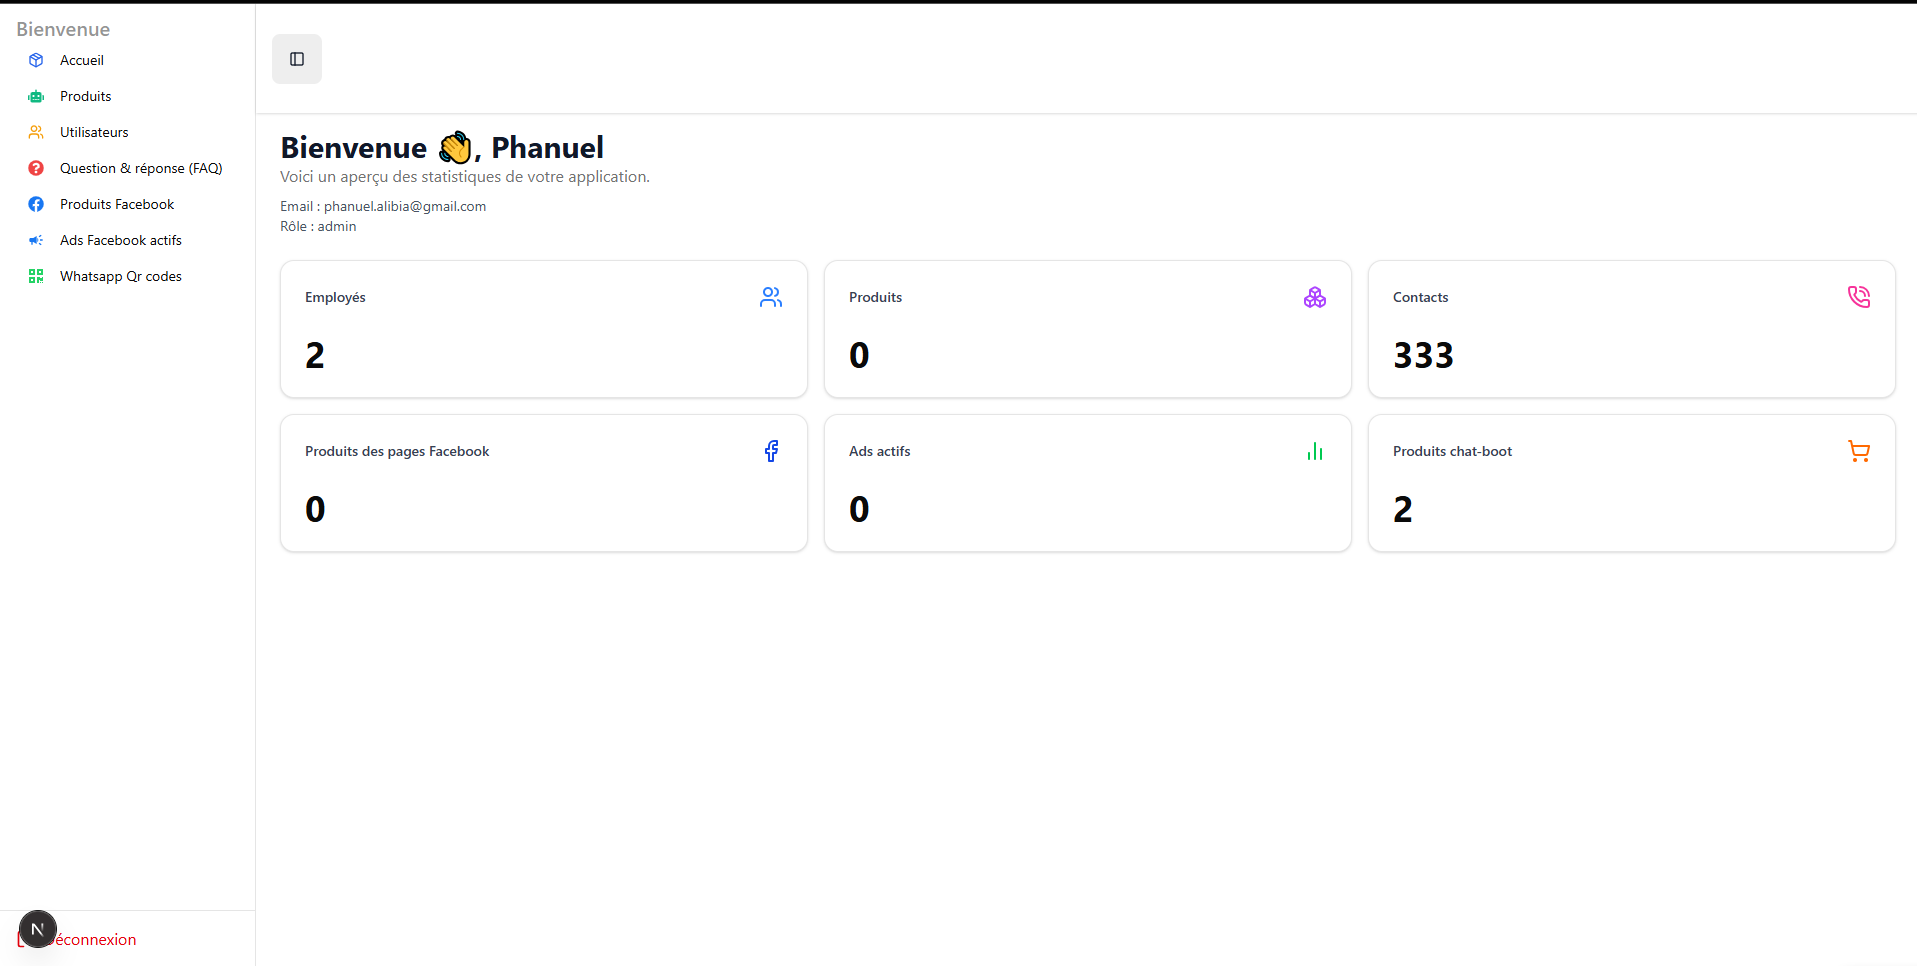The image size is (1917, 966).
Task: Click the orange shopping cart icon
Action: point(1859,451)
